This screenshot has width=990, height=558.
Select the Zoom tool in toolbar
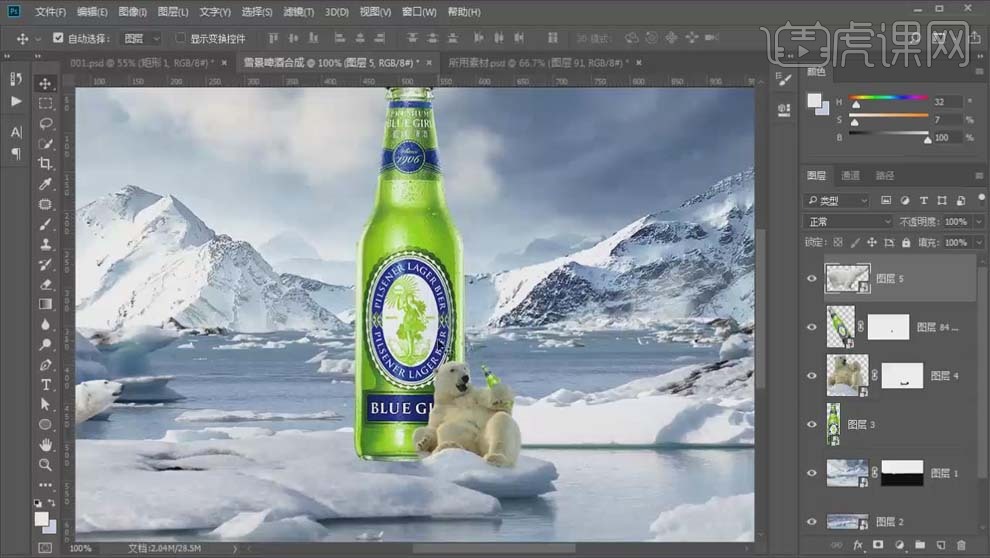45,464
